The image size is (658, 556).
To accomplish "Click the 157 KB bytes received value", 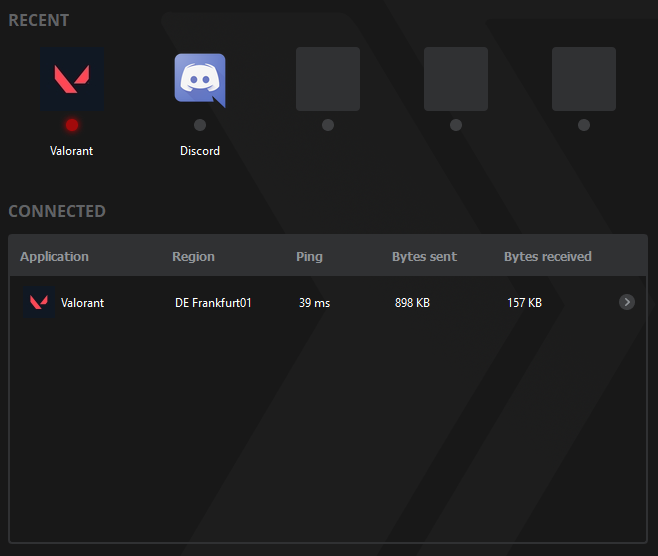I will click(525, 303).
